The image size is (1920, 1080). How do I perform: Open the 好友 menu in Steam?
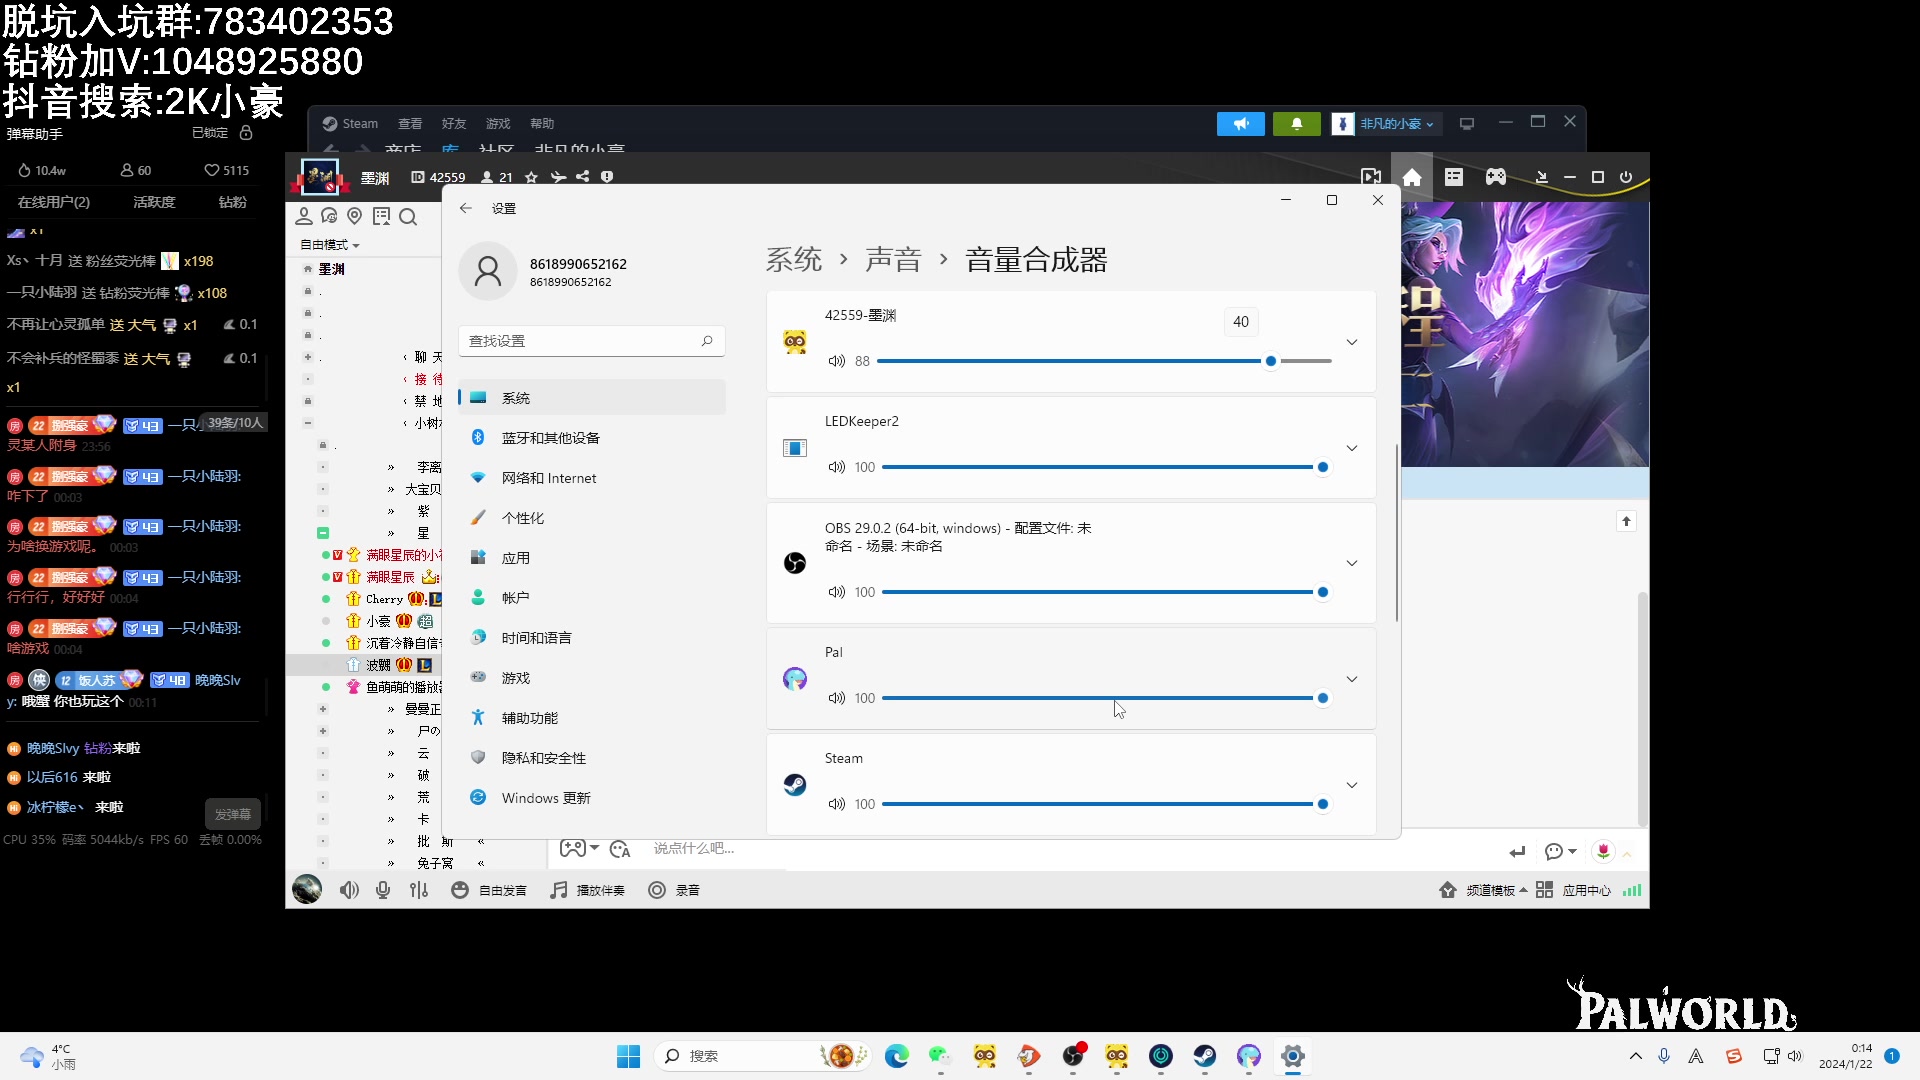[454, 124]
